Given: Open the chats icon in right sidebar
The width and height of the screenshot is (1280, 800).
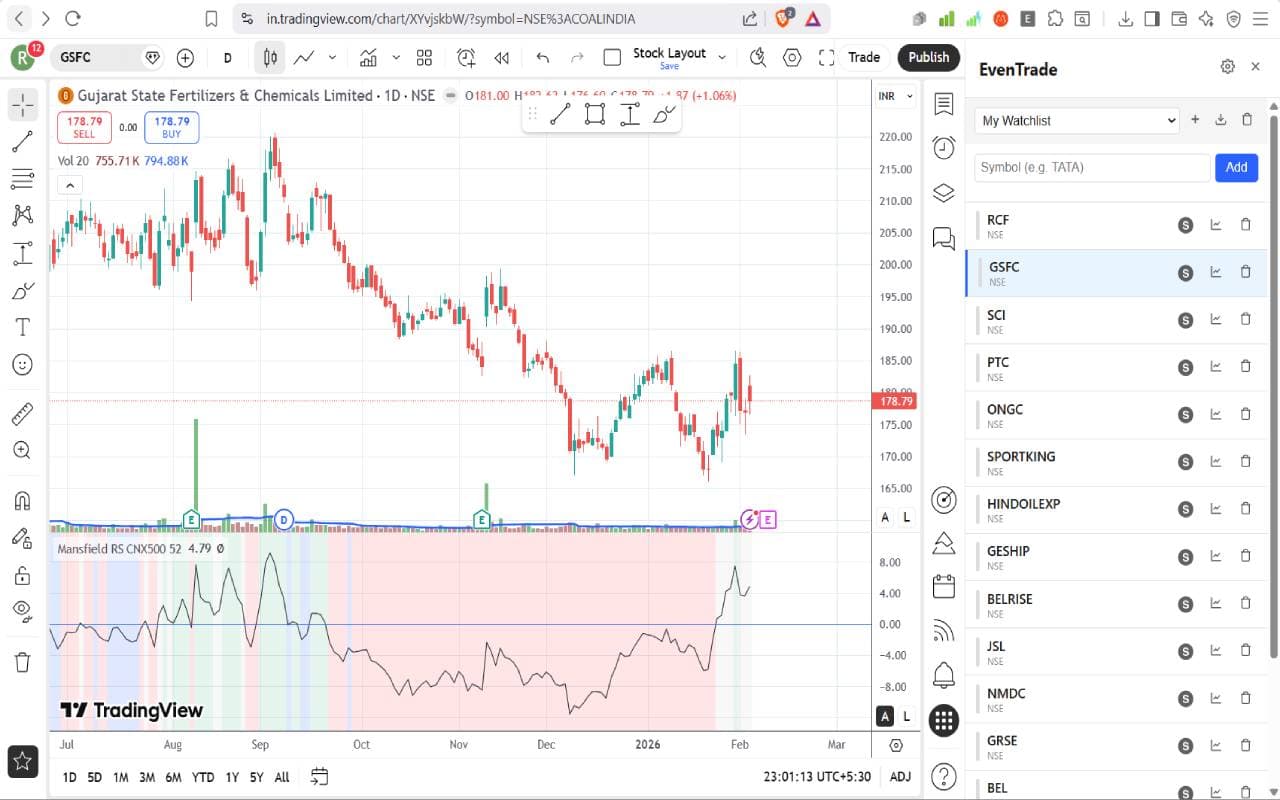Looking at the screenshot, I should (x=943, y=238).
